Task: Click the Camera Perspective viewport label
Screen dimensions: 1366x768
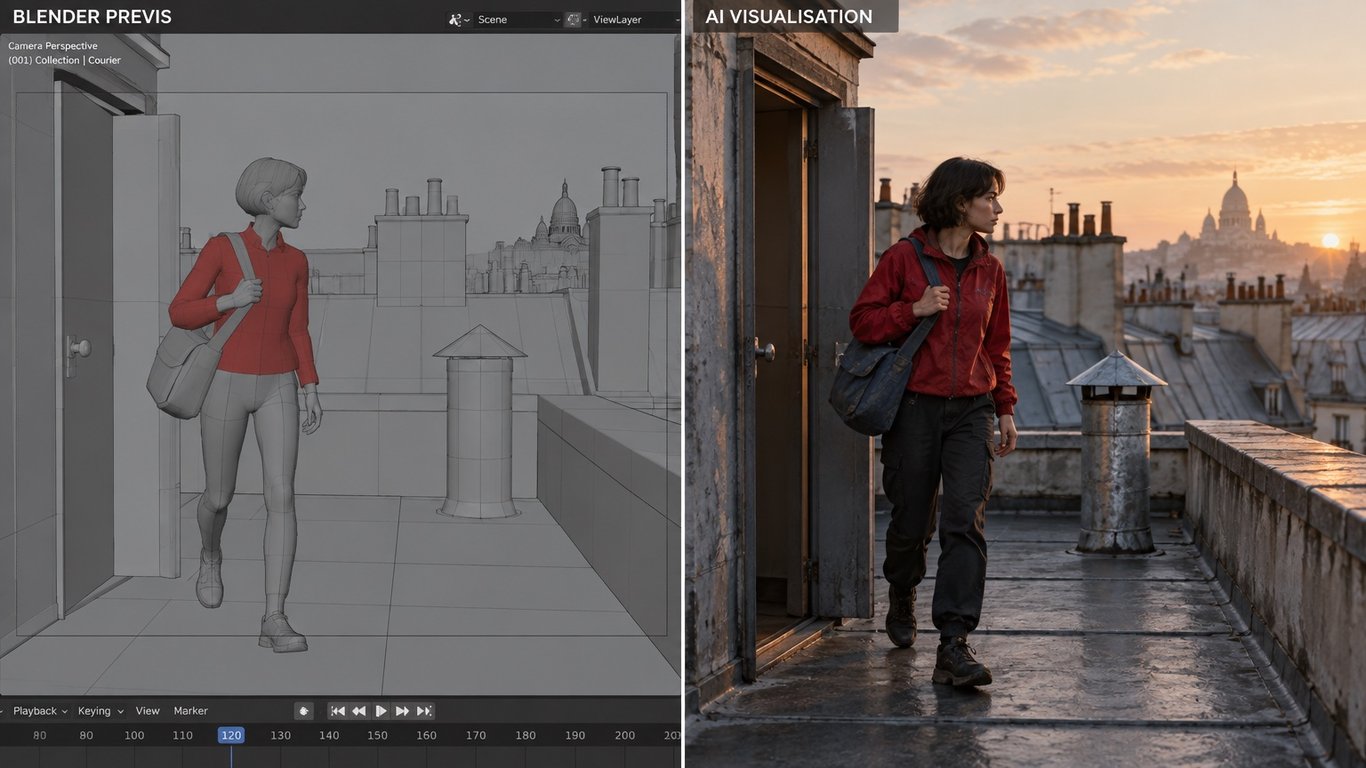Action: [53, 46]
